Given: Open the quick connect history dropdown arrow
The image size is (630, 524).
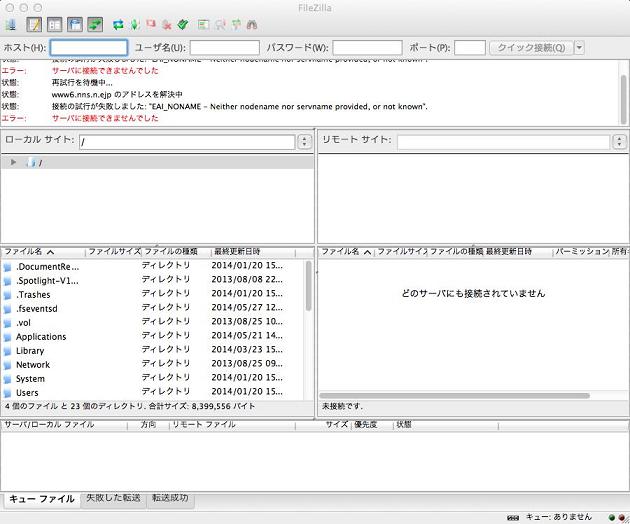Looking at the screenshot, I should (x=579, y=47).
